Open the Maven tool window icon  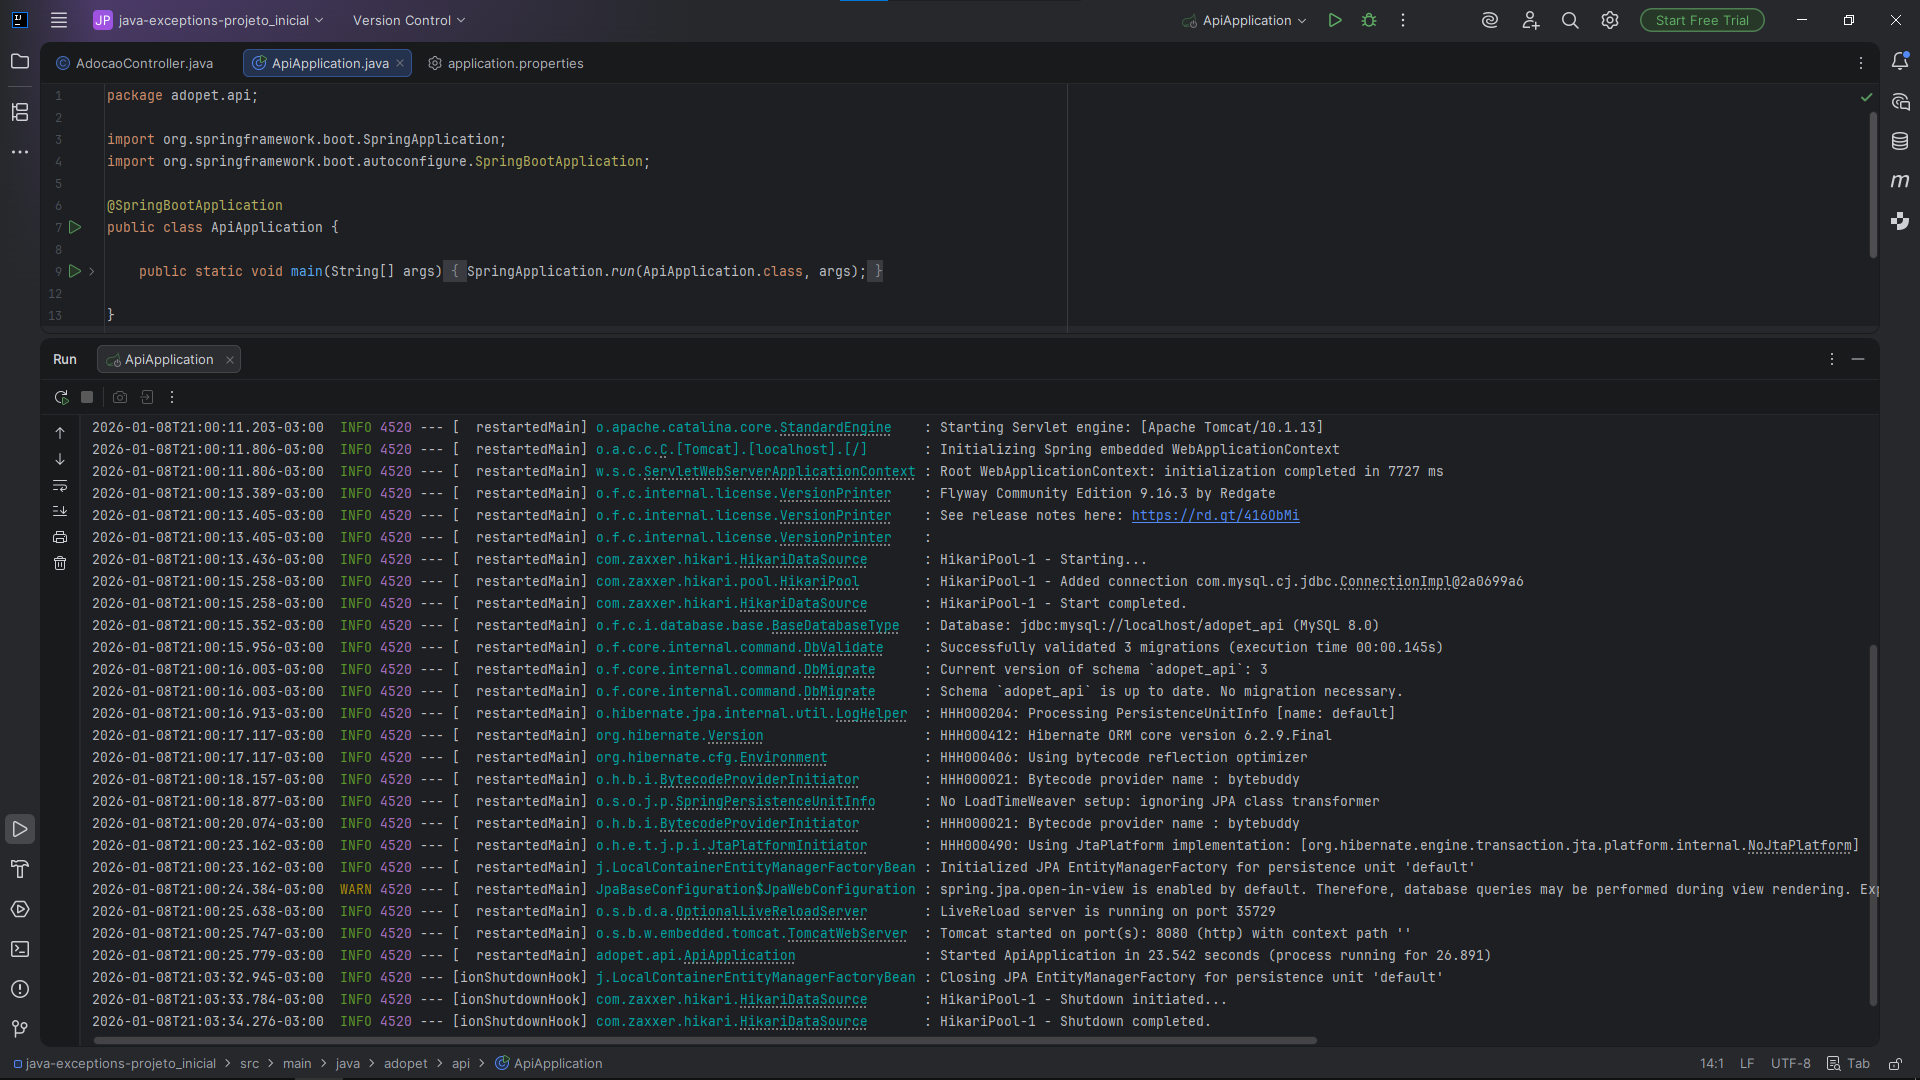1900,181
